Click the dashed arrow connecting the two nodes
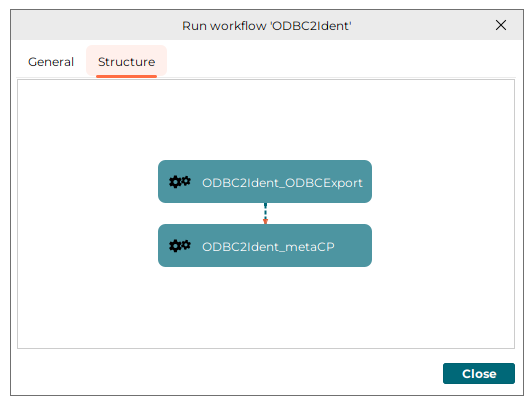The height and width of the screenshot is (409, 532). [265, 213]
